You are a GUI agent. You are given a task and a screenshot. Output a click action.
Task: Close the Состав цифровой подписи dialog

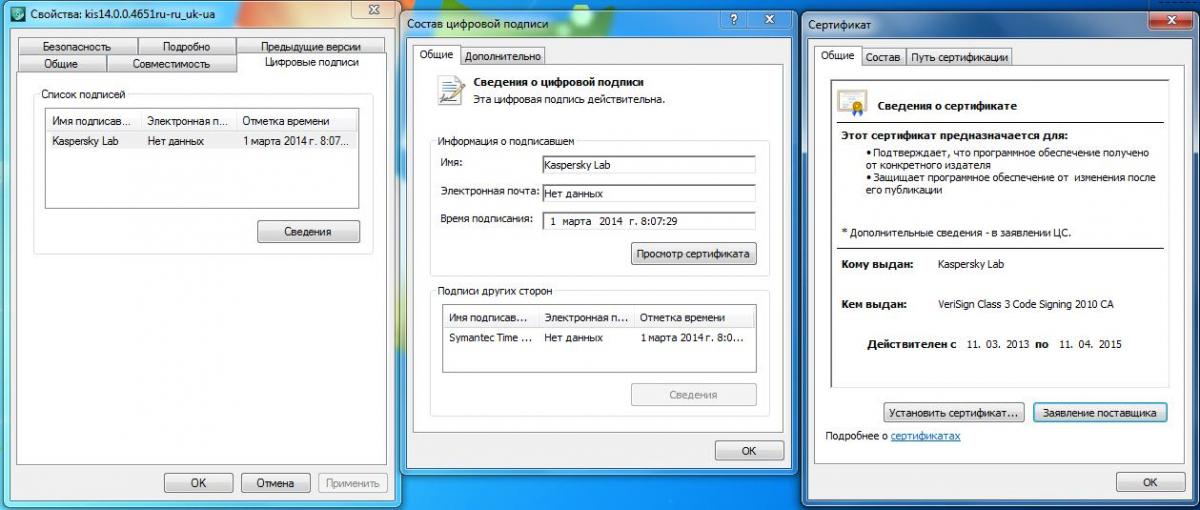pos(769,19)
